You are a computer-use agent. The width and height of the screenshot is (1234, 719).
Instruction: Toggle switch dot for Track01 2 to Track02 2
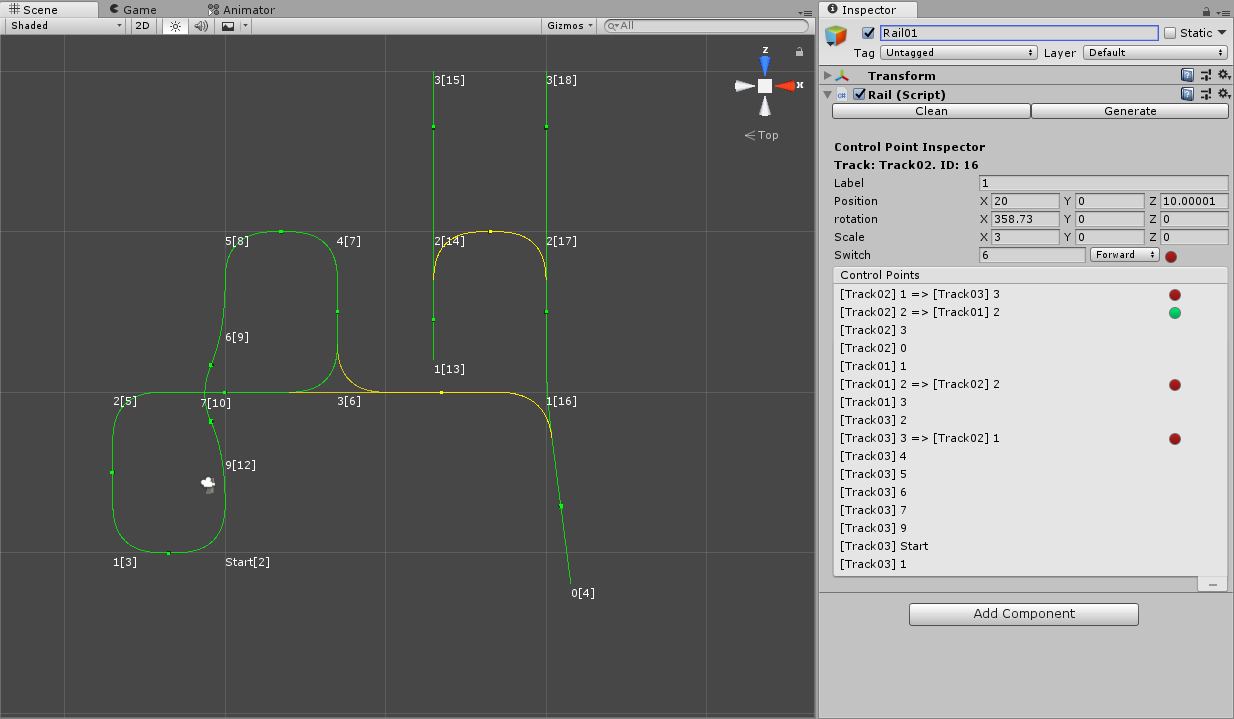coord(1175,385)
